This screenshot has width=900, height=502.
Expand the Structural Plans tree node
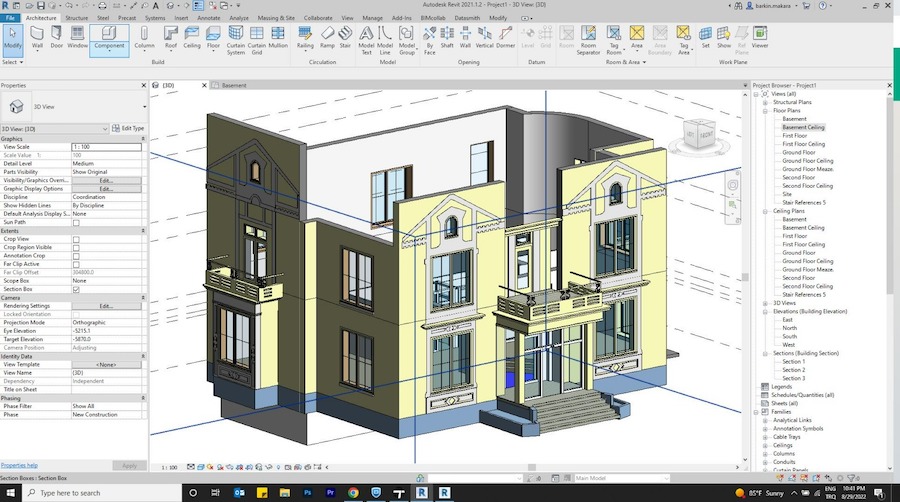[x=765, y=102]
